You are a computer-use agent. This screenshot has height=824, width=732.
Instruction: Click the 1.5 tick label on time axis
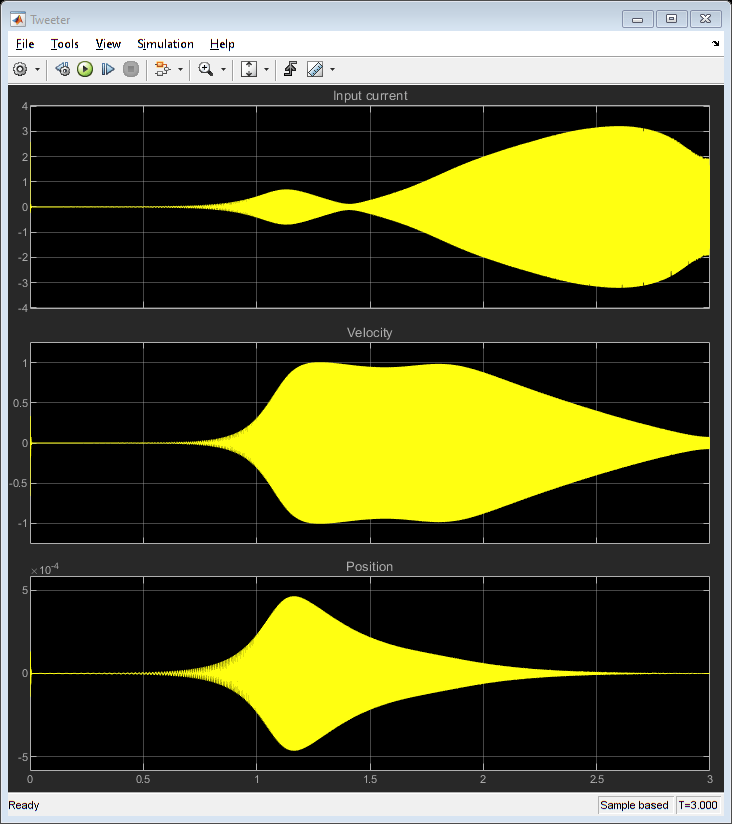click(x=370, y=779)
